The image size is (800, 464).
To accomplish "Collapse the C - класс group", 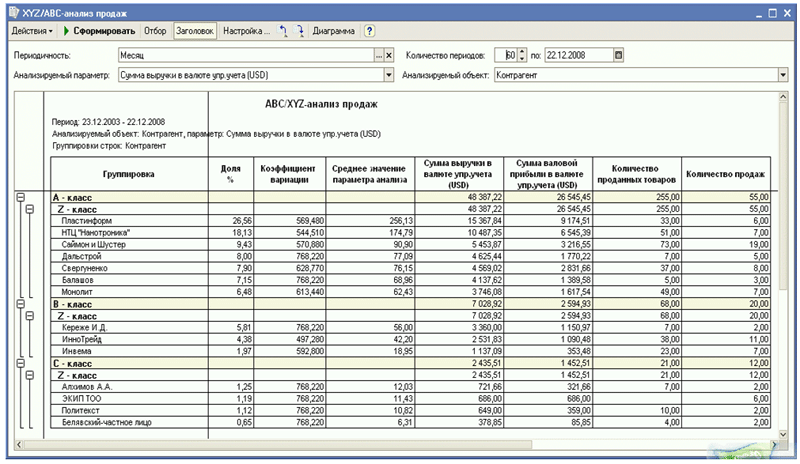I will coord(21,363).
